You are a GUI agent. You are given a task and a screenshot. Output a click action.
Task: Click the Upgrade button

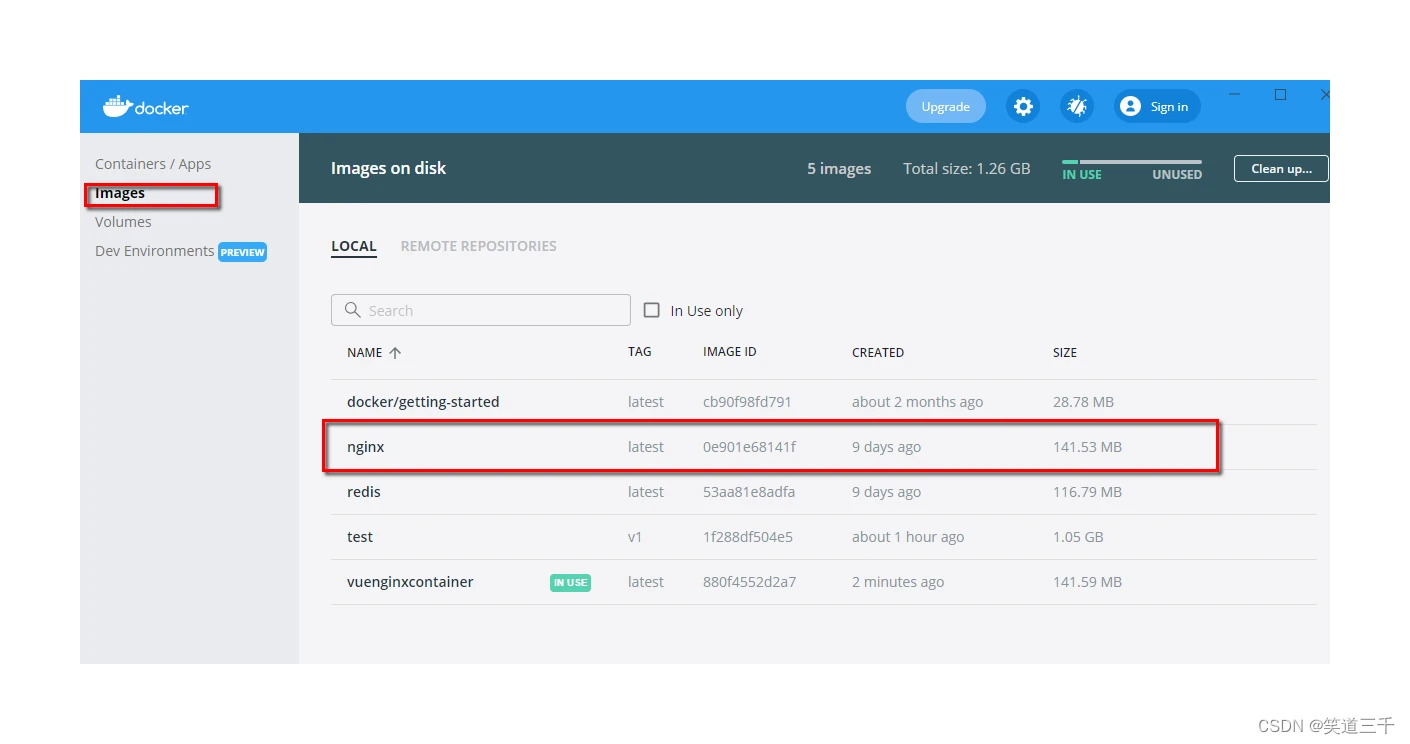[945, 106]
